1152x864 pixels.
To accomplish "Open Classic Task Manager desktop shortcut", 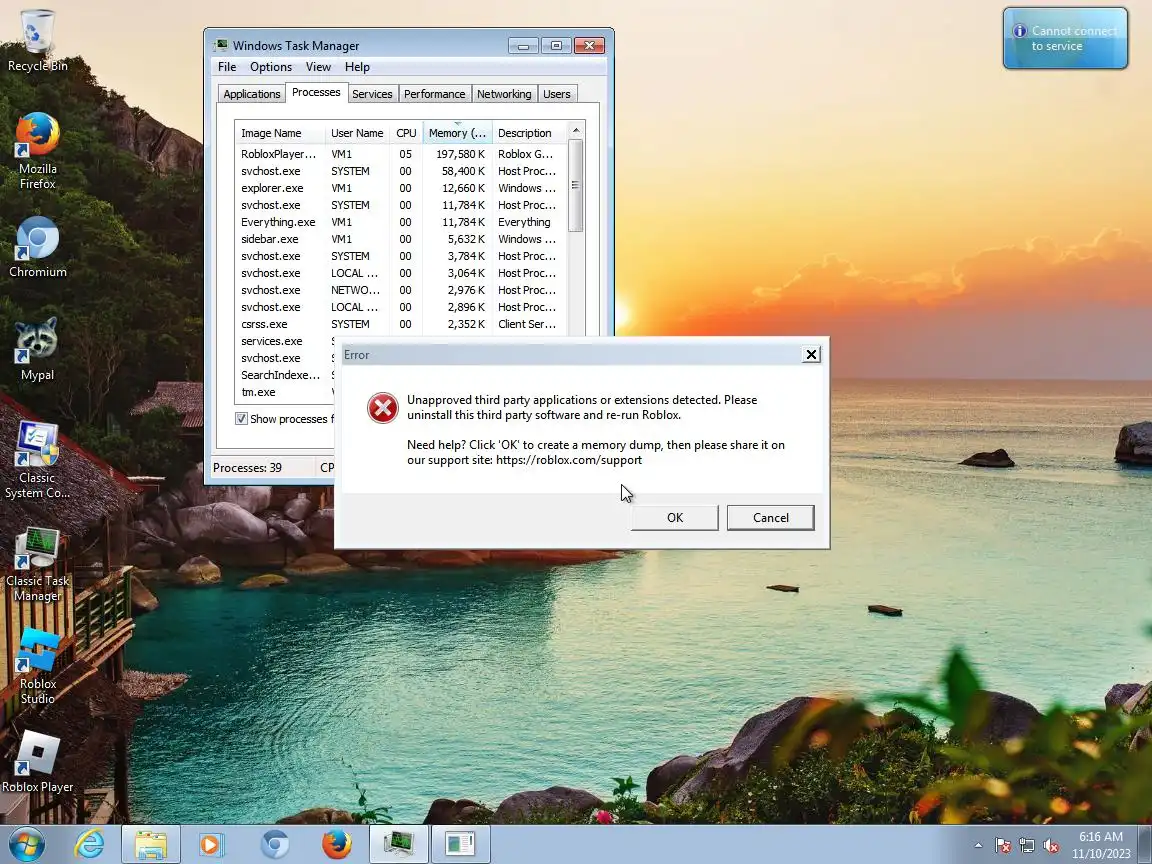I will tap(37, 564).
